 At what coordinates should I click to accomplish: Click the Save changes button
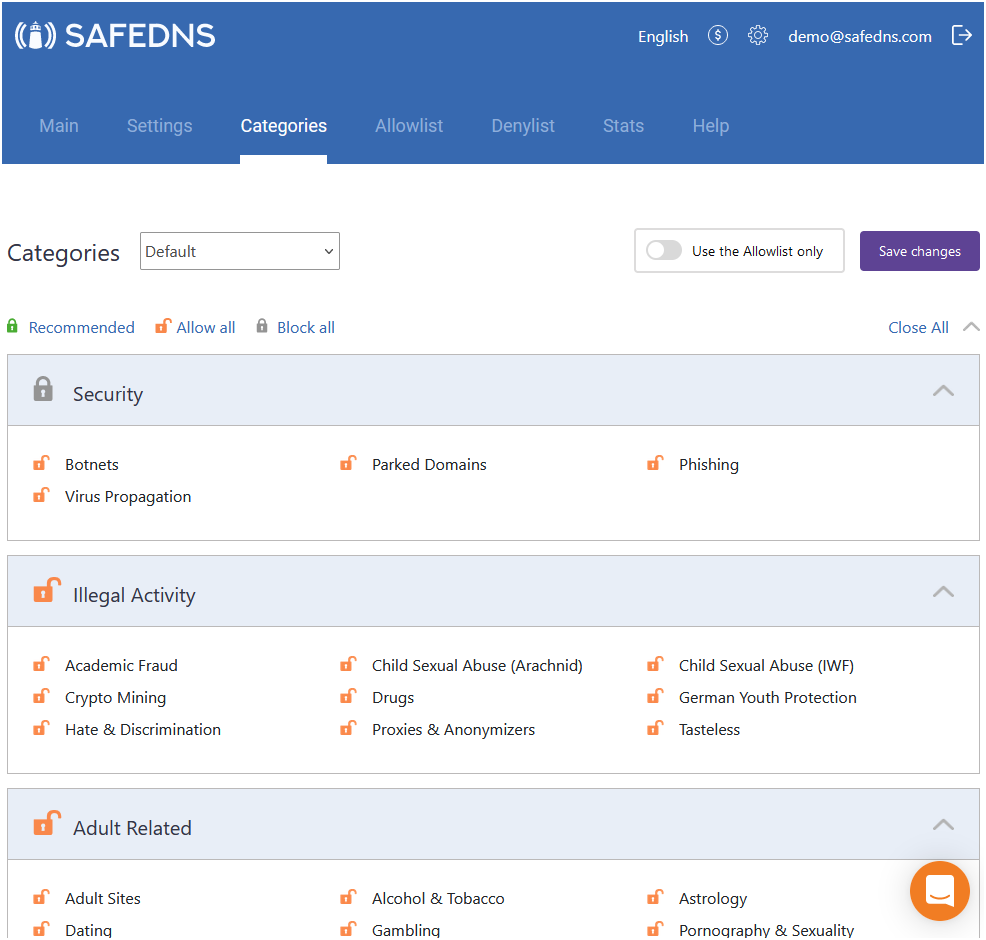[919, 251]
